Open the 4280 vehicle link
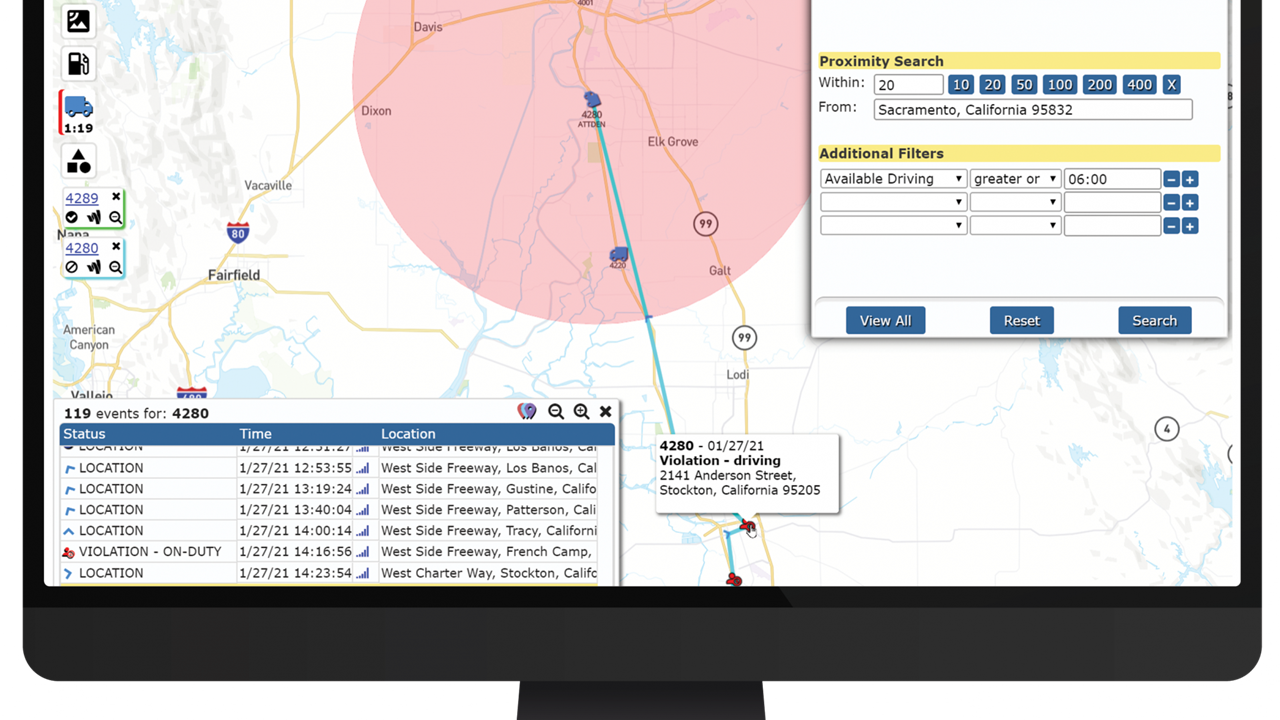 (82, 248)
